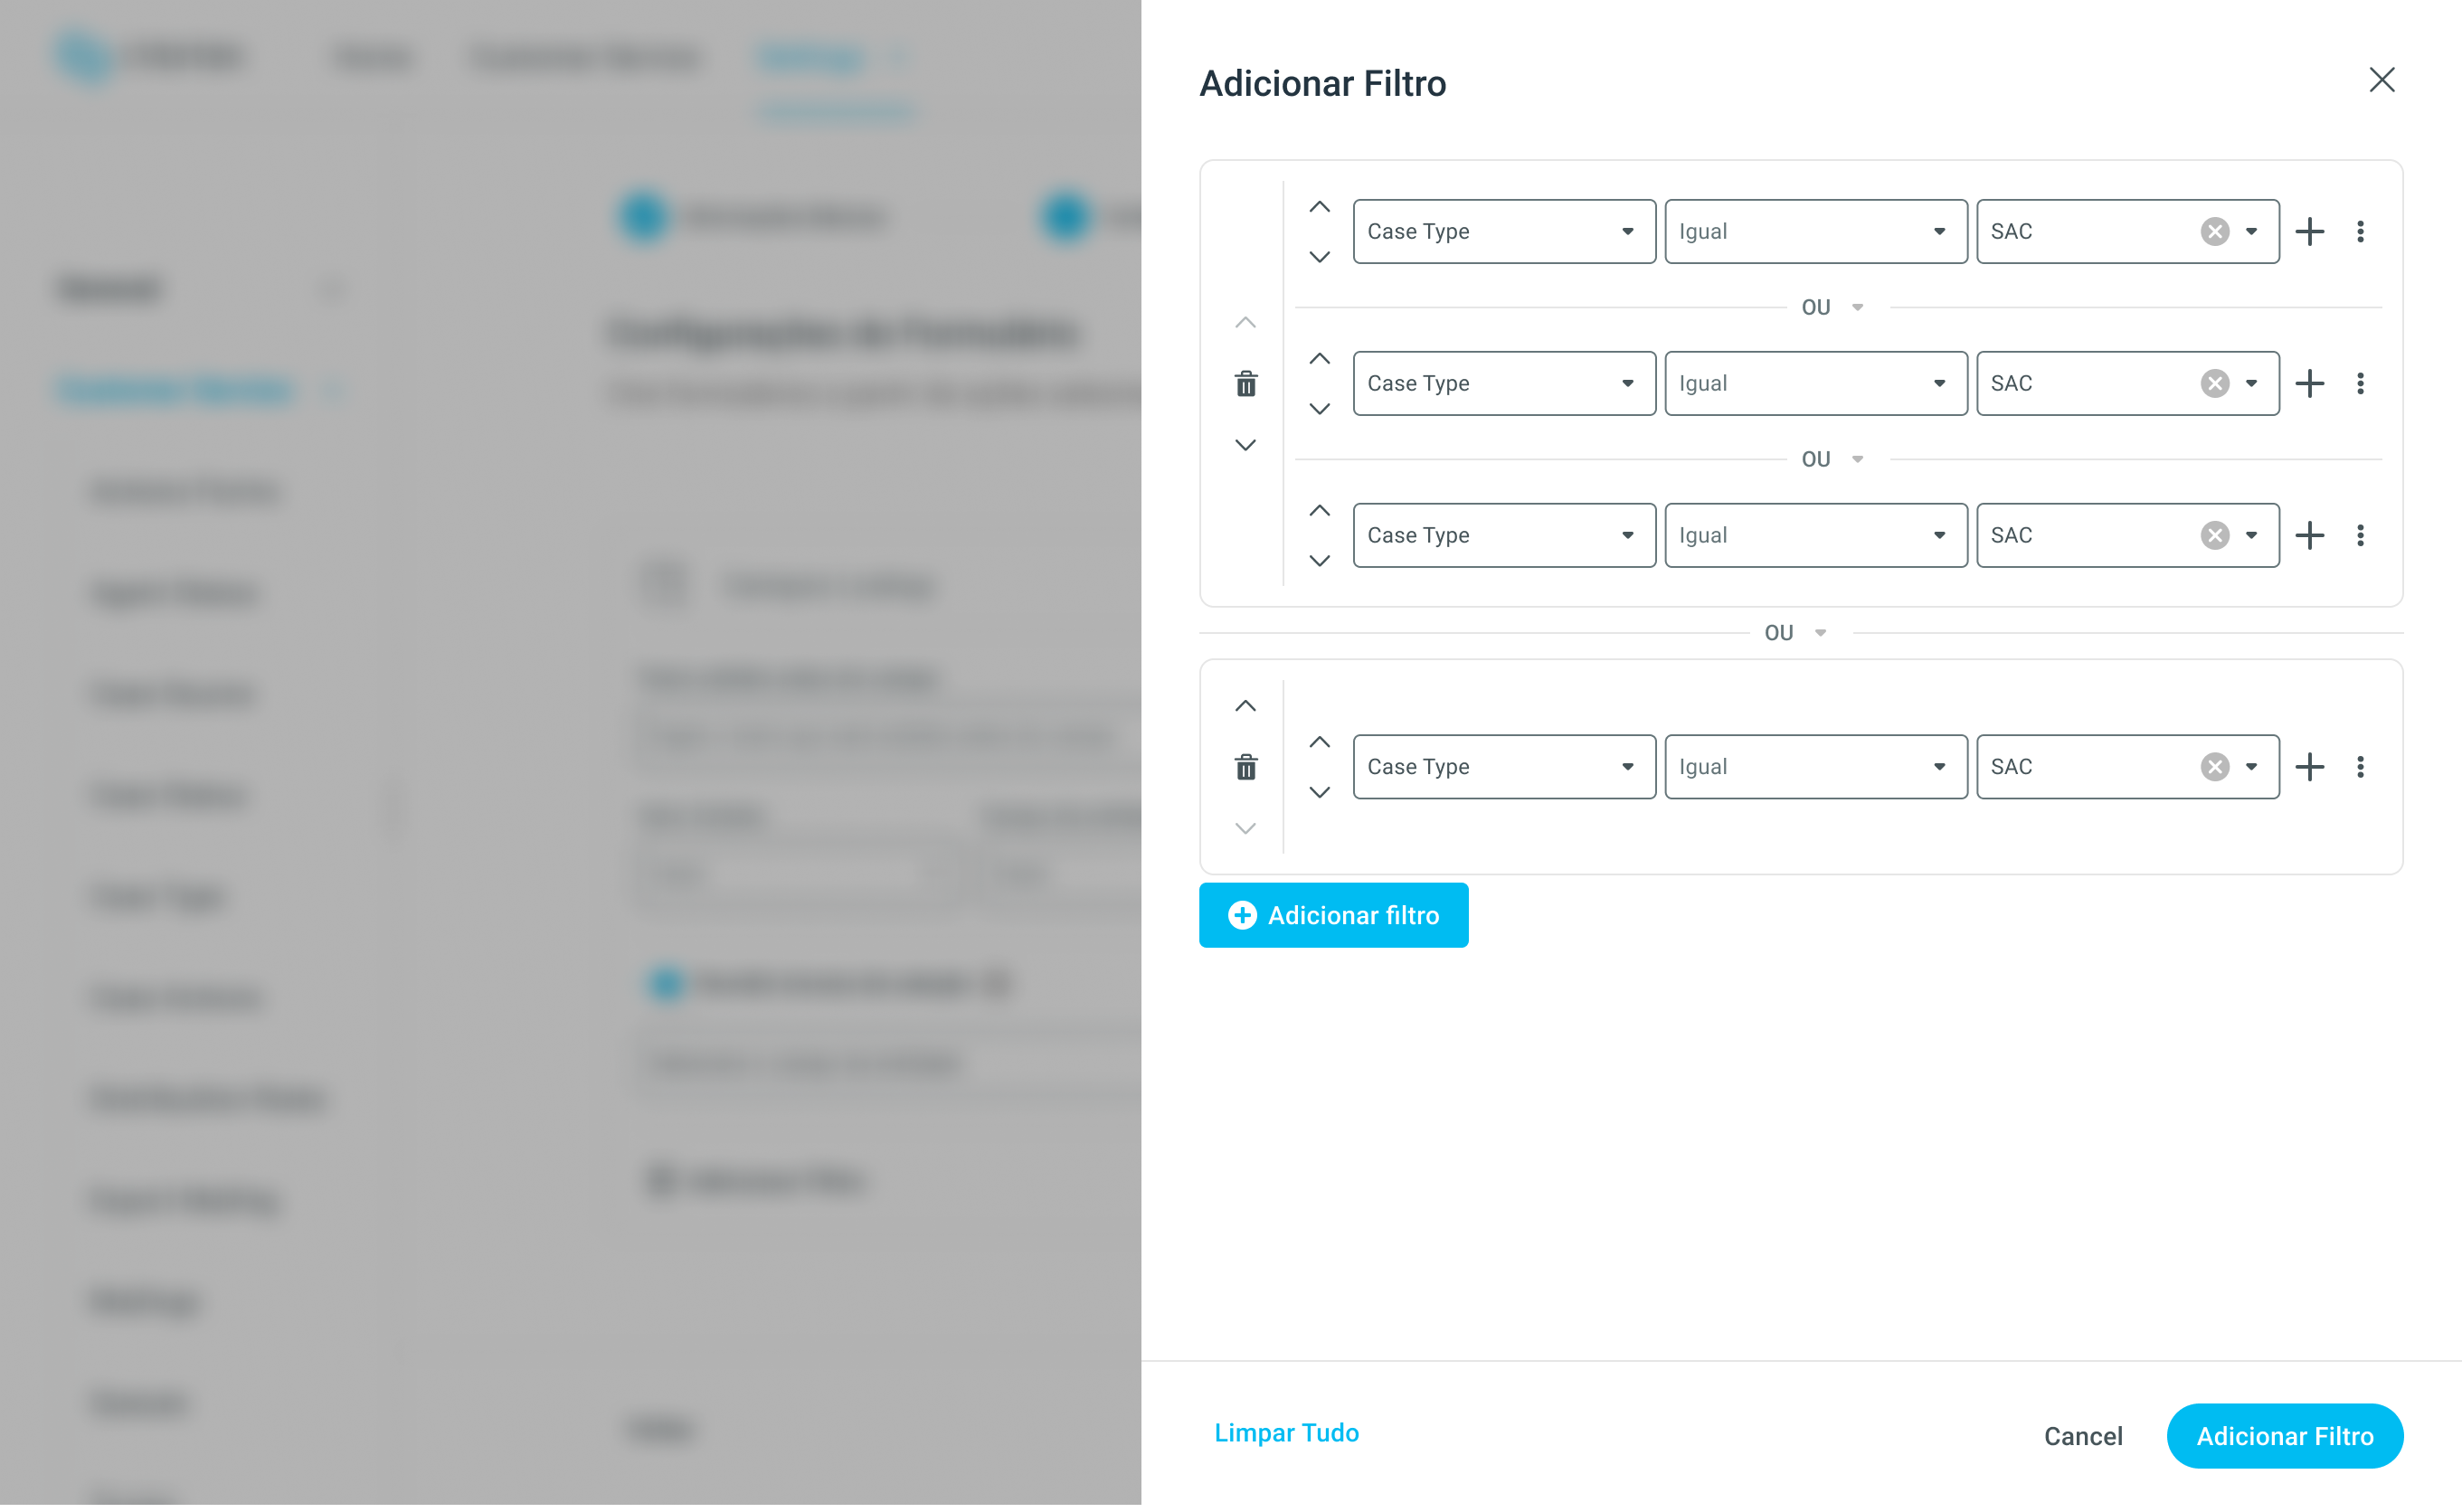Move the second filter row down
This screenshot has height=1512, width=2462.
[x=1320, y=410]
